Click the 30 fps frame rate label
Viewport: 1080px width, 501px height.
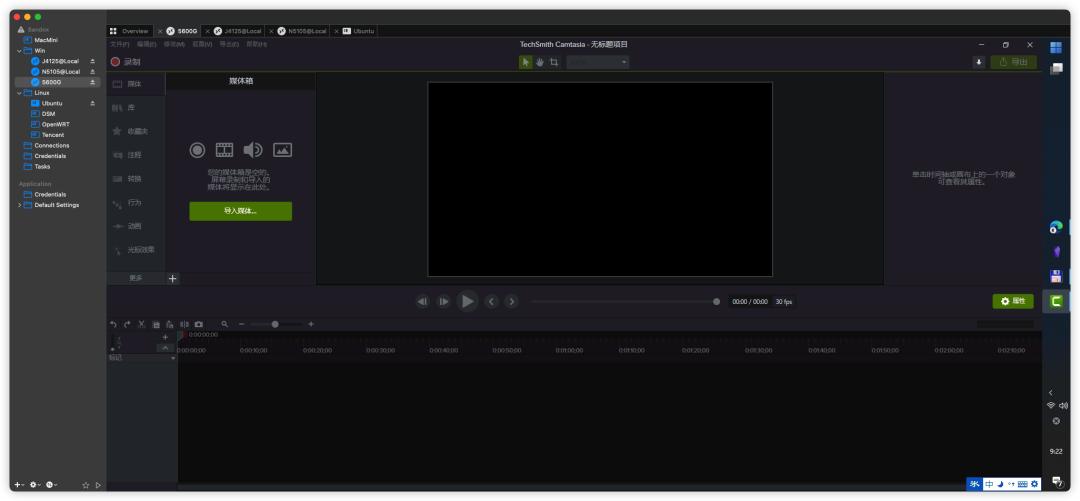coord(784,302)
